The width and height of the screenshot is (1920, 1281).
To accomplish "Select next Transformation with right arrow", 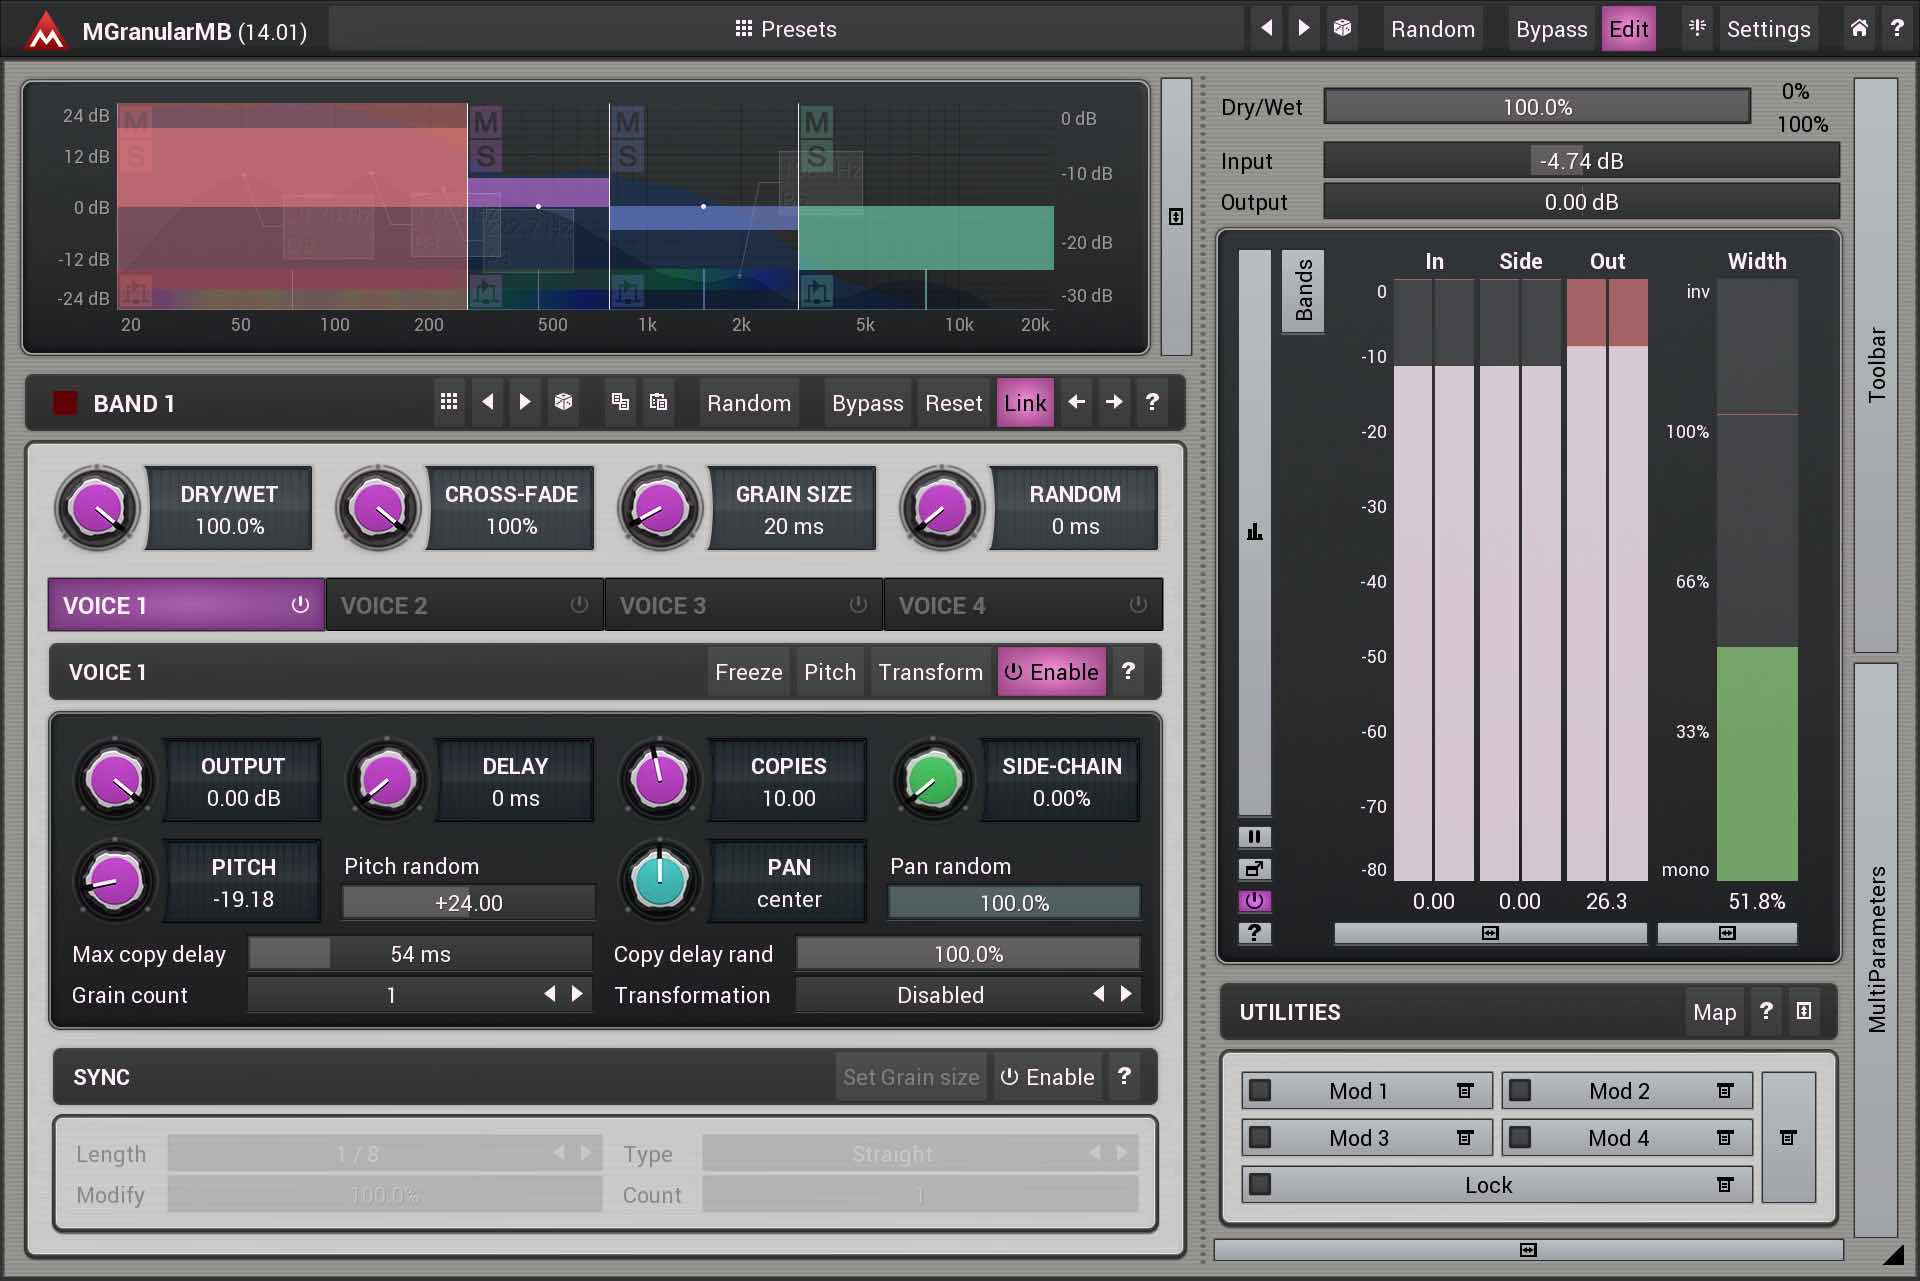I will [1126, 994].
